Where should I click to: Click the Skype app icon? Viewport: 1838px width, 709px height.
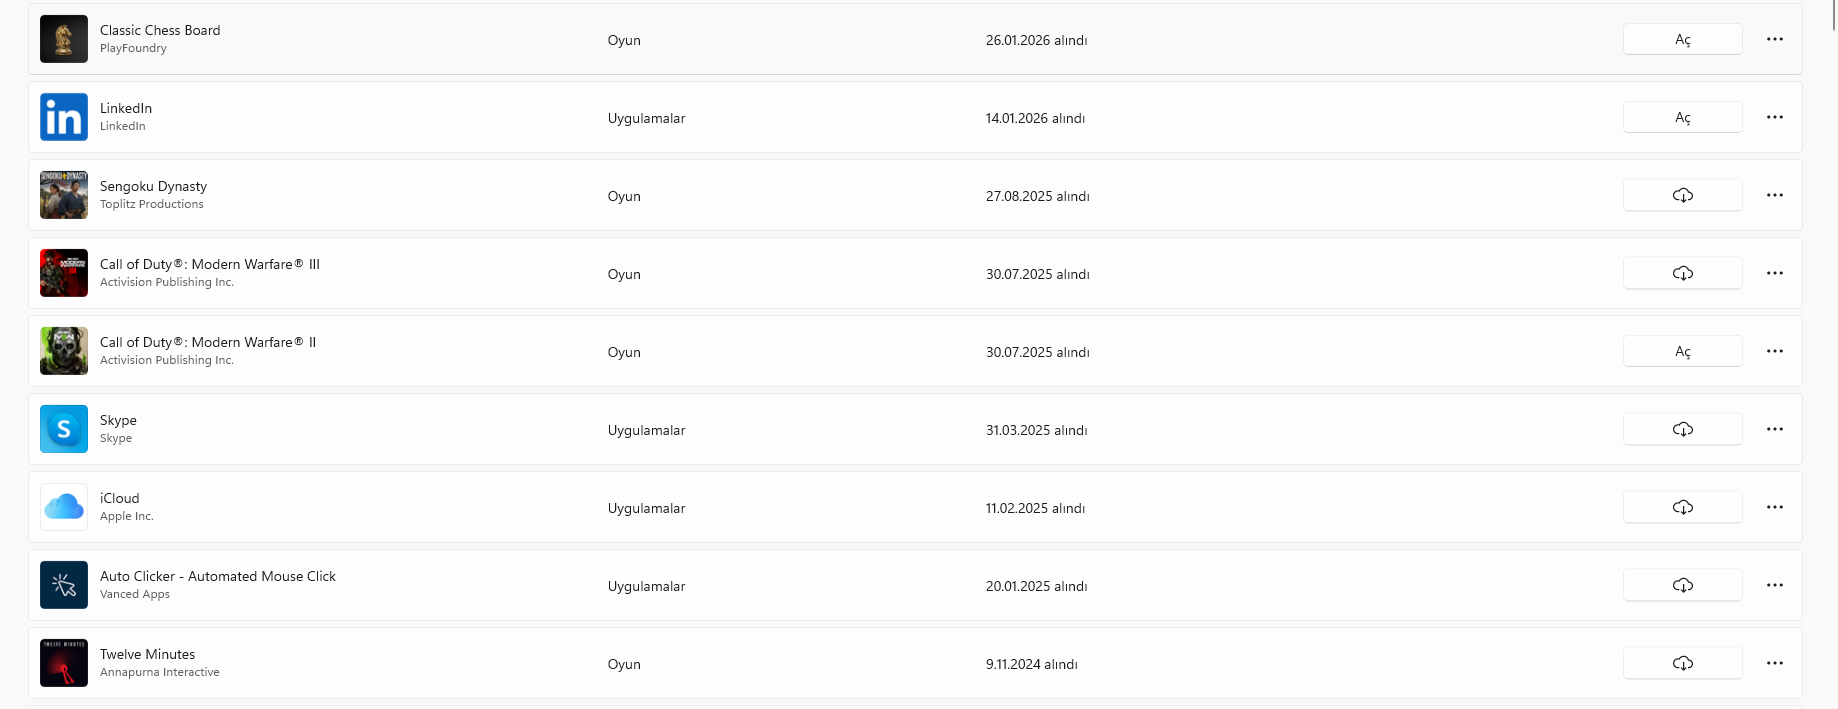(64, 429)
